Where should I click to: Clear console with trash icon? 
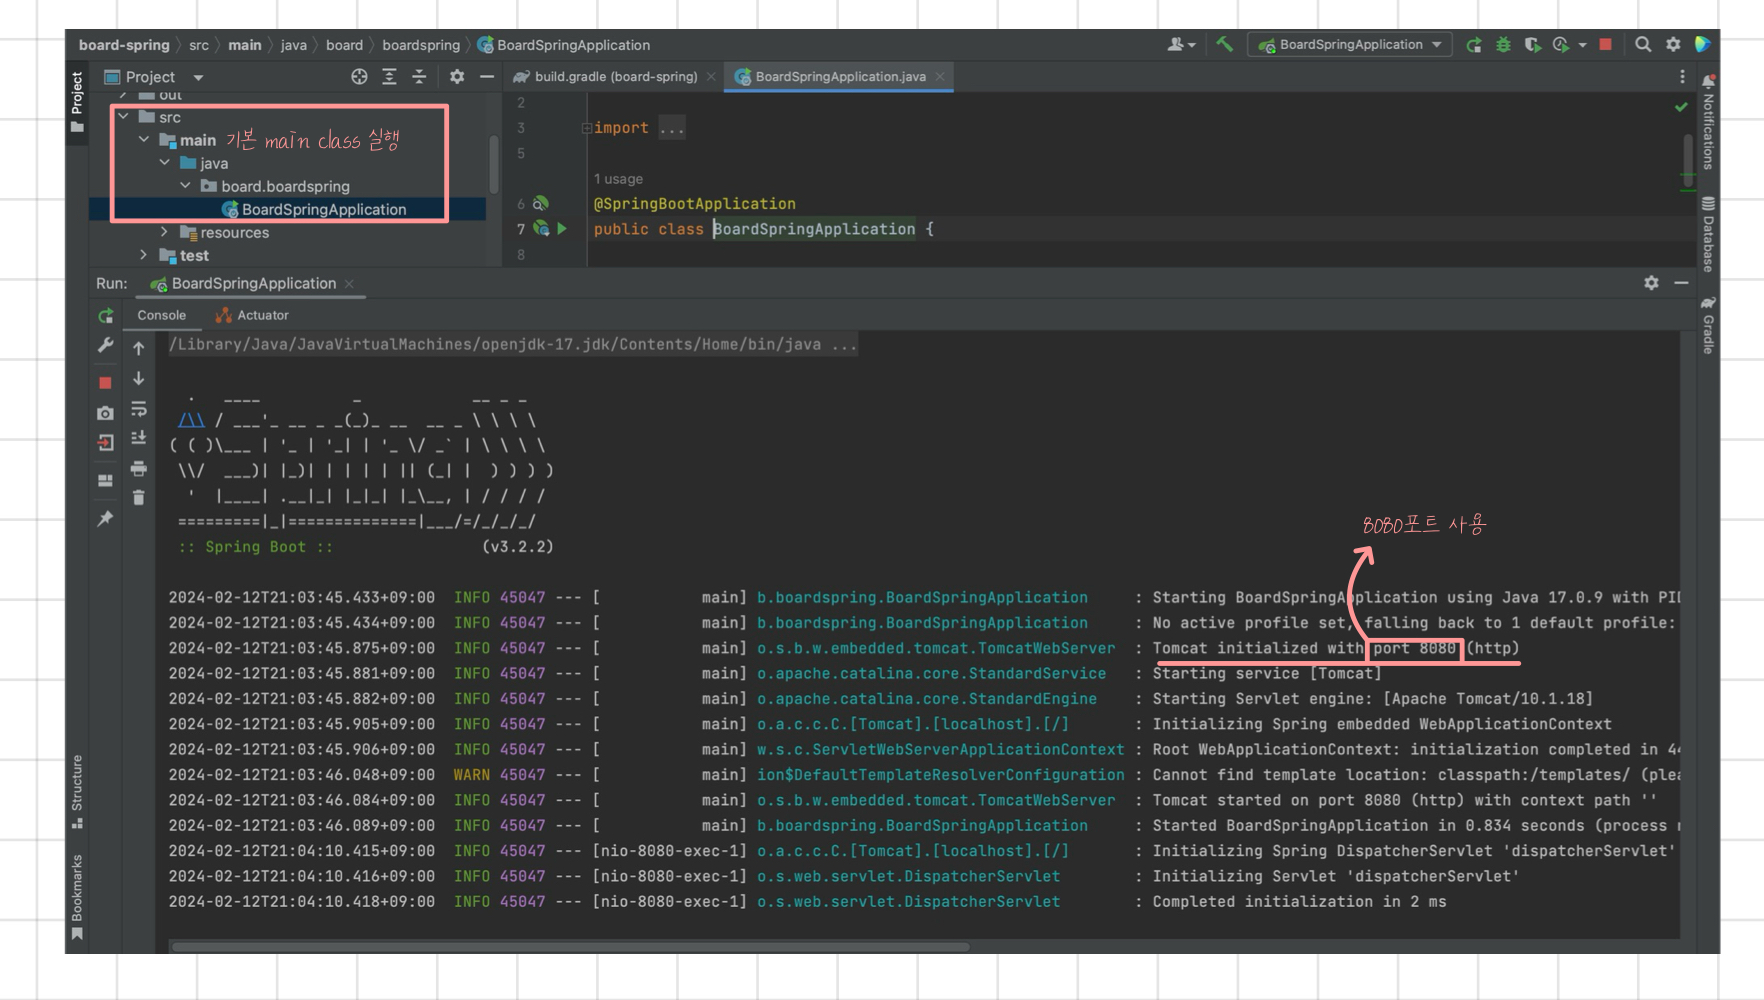click(x=139, y=497)
